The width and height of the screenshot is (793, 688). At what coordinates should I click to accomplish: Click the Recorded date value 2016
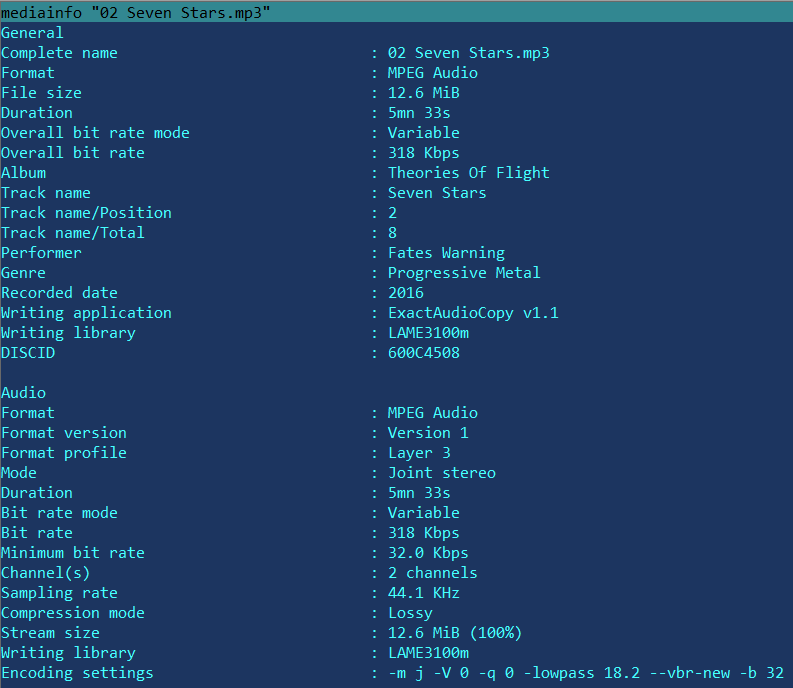coord(406,293)
